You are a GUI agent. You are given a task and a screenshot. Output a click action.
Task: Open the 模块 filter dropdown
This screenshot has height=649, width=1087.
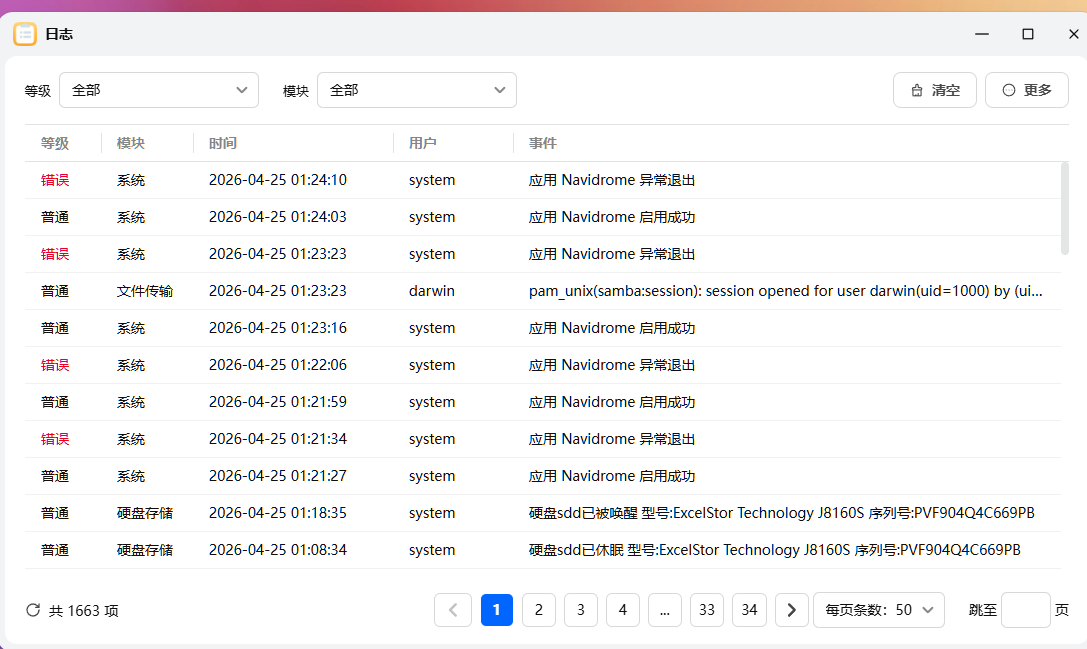(x=416, y=90)
